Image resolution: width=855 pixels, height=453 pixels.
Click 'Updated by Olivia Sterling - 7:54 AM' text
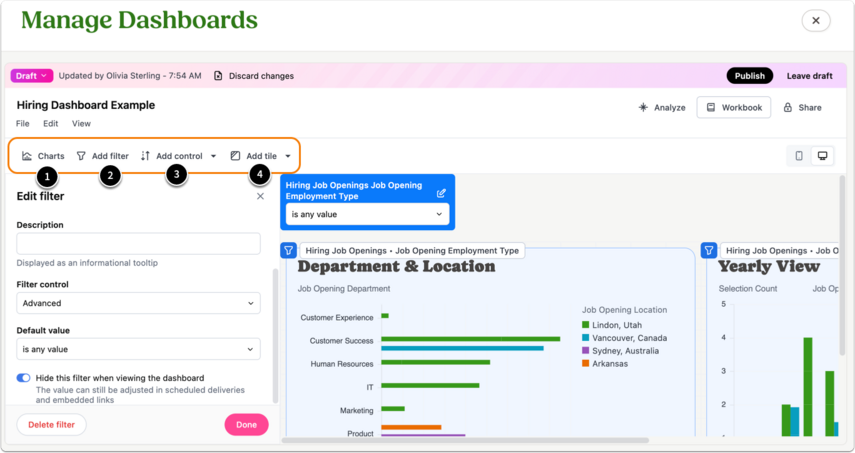[130, 76]
